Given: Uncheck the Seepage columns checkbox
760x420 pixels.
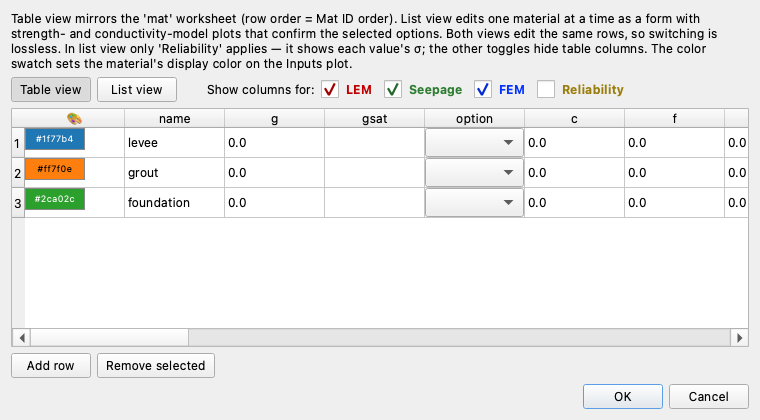Looking at the screenshot, I should 393,90.
